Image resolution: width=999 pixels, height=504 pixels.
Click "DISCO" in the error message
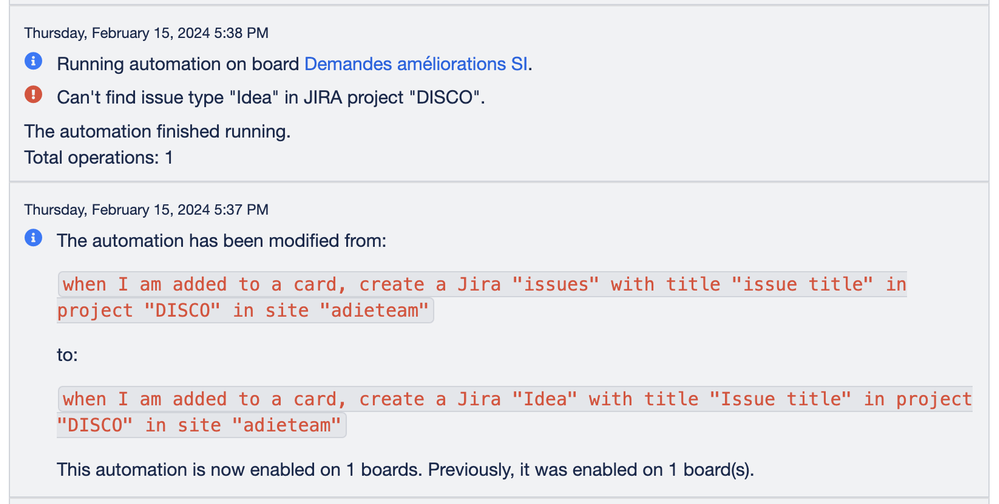(443, 97)
